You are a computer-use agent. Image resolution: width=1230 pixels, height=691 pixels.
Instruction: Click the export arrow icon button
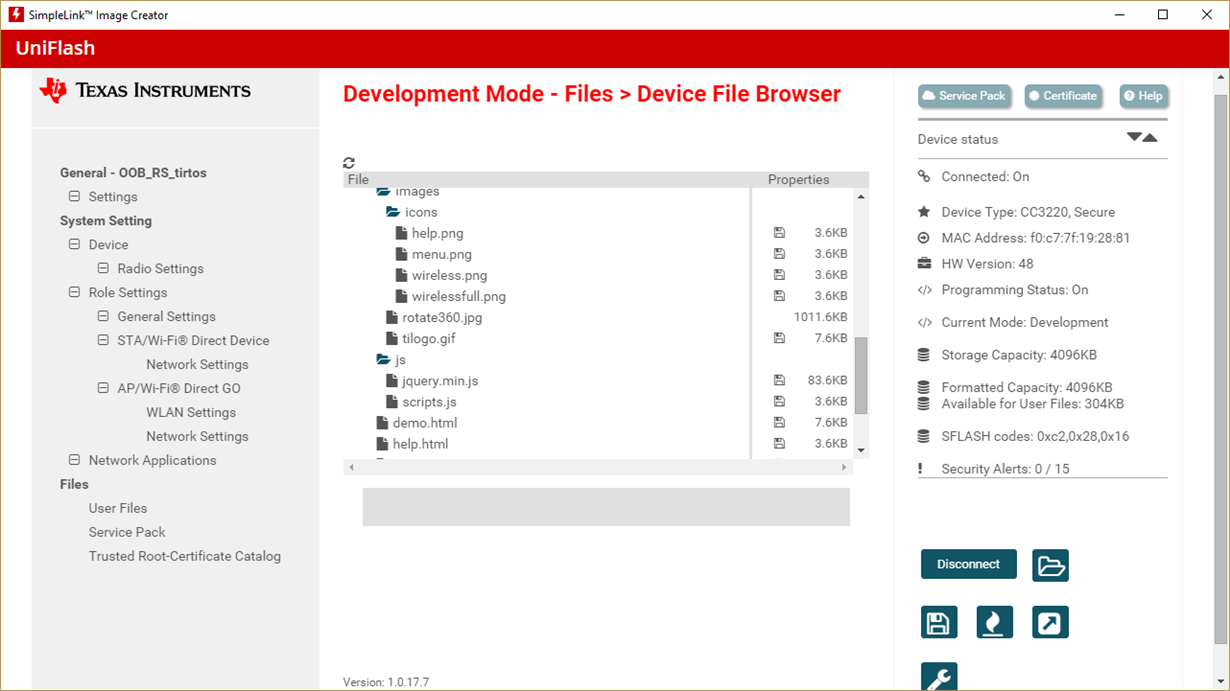tap(1050, 622)
